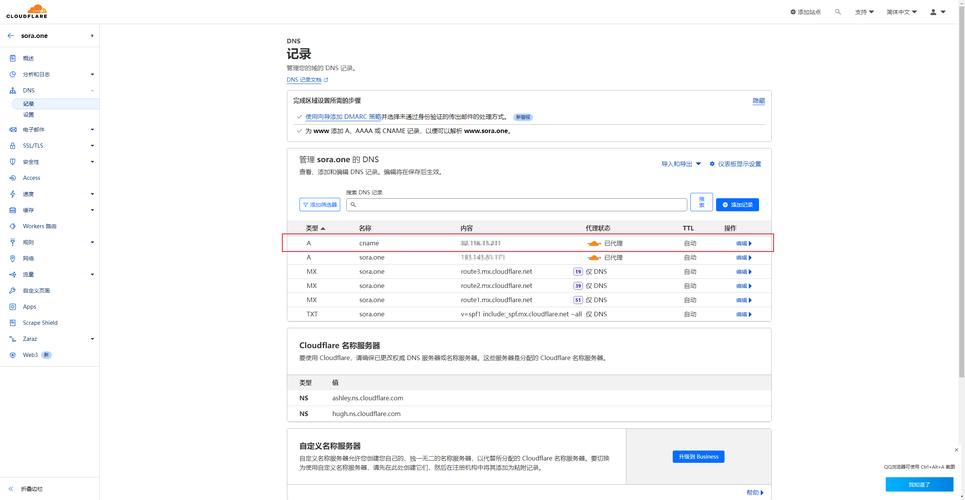Image resolution: width=965 pixels, height=500 pixels.
Task: Expand the 流量 sidebar section
Action: pos(92,275)
